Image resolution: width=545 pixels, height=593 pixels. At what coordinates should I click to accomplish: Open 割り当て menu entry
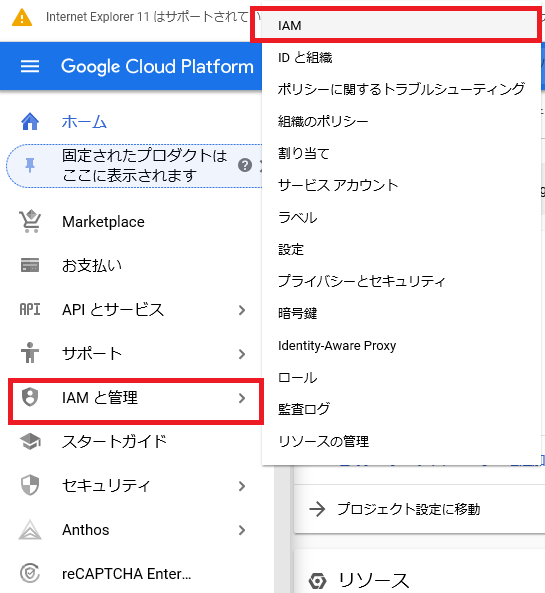click(401, 154)
